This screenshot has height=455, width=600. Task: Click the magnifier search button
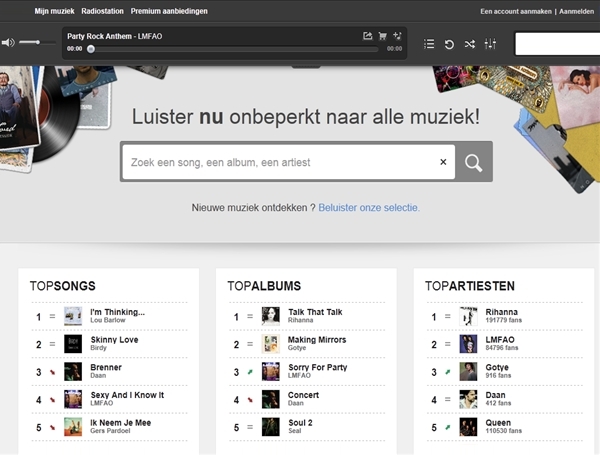click(x=474, y=162)
